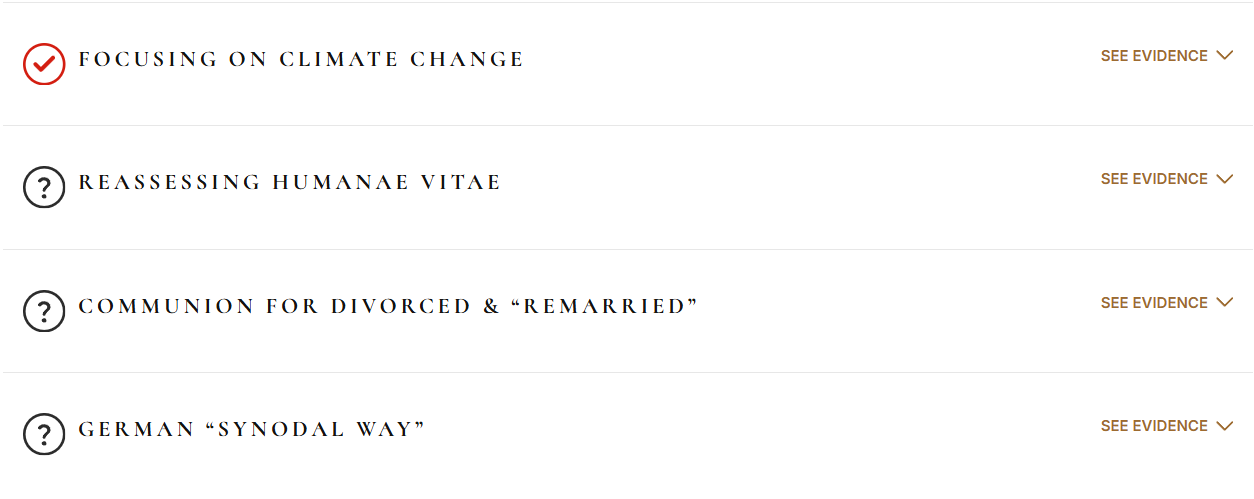Click the word "CLIMATE" in the first heading

tap(337, 60)
